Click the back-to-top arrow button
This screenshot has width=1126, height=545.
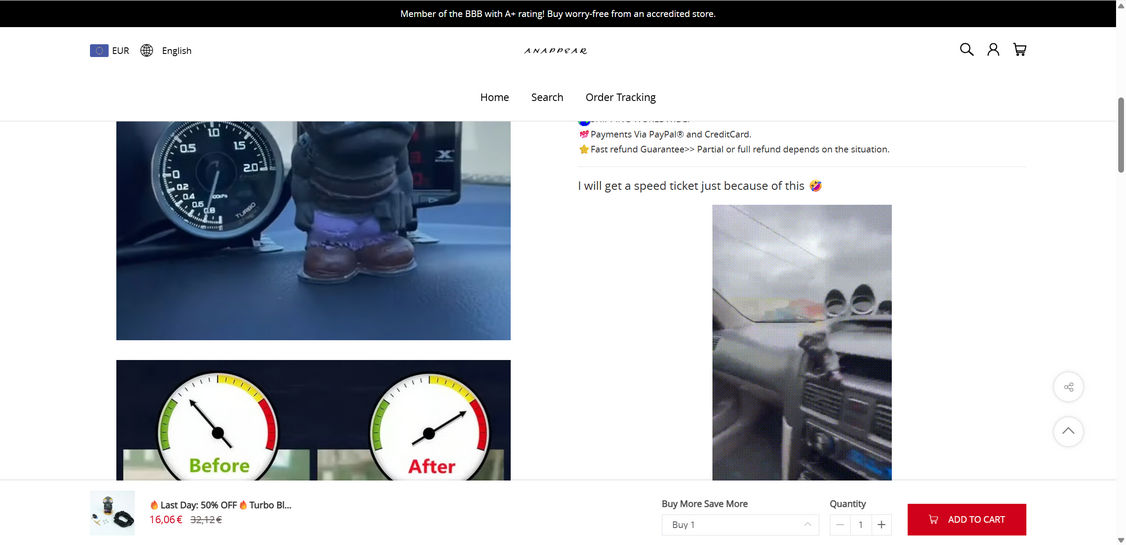pyautogui.click(x=1069, y=431)
